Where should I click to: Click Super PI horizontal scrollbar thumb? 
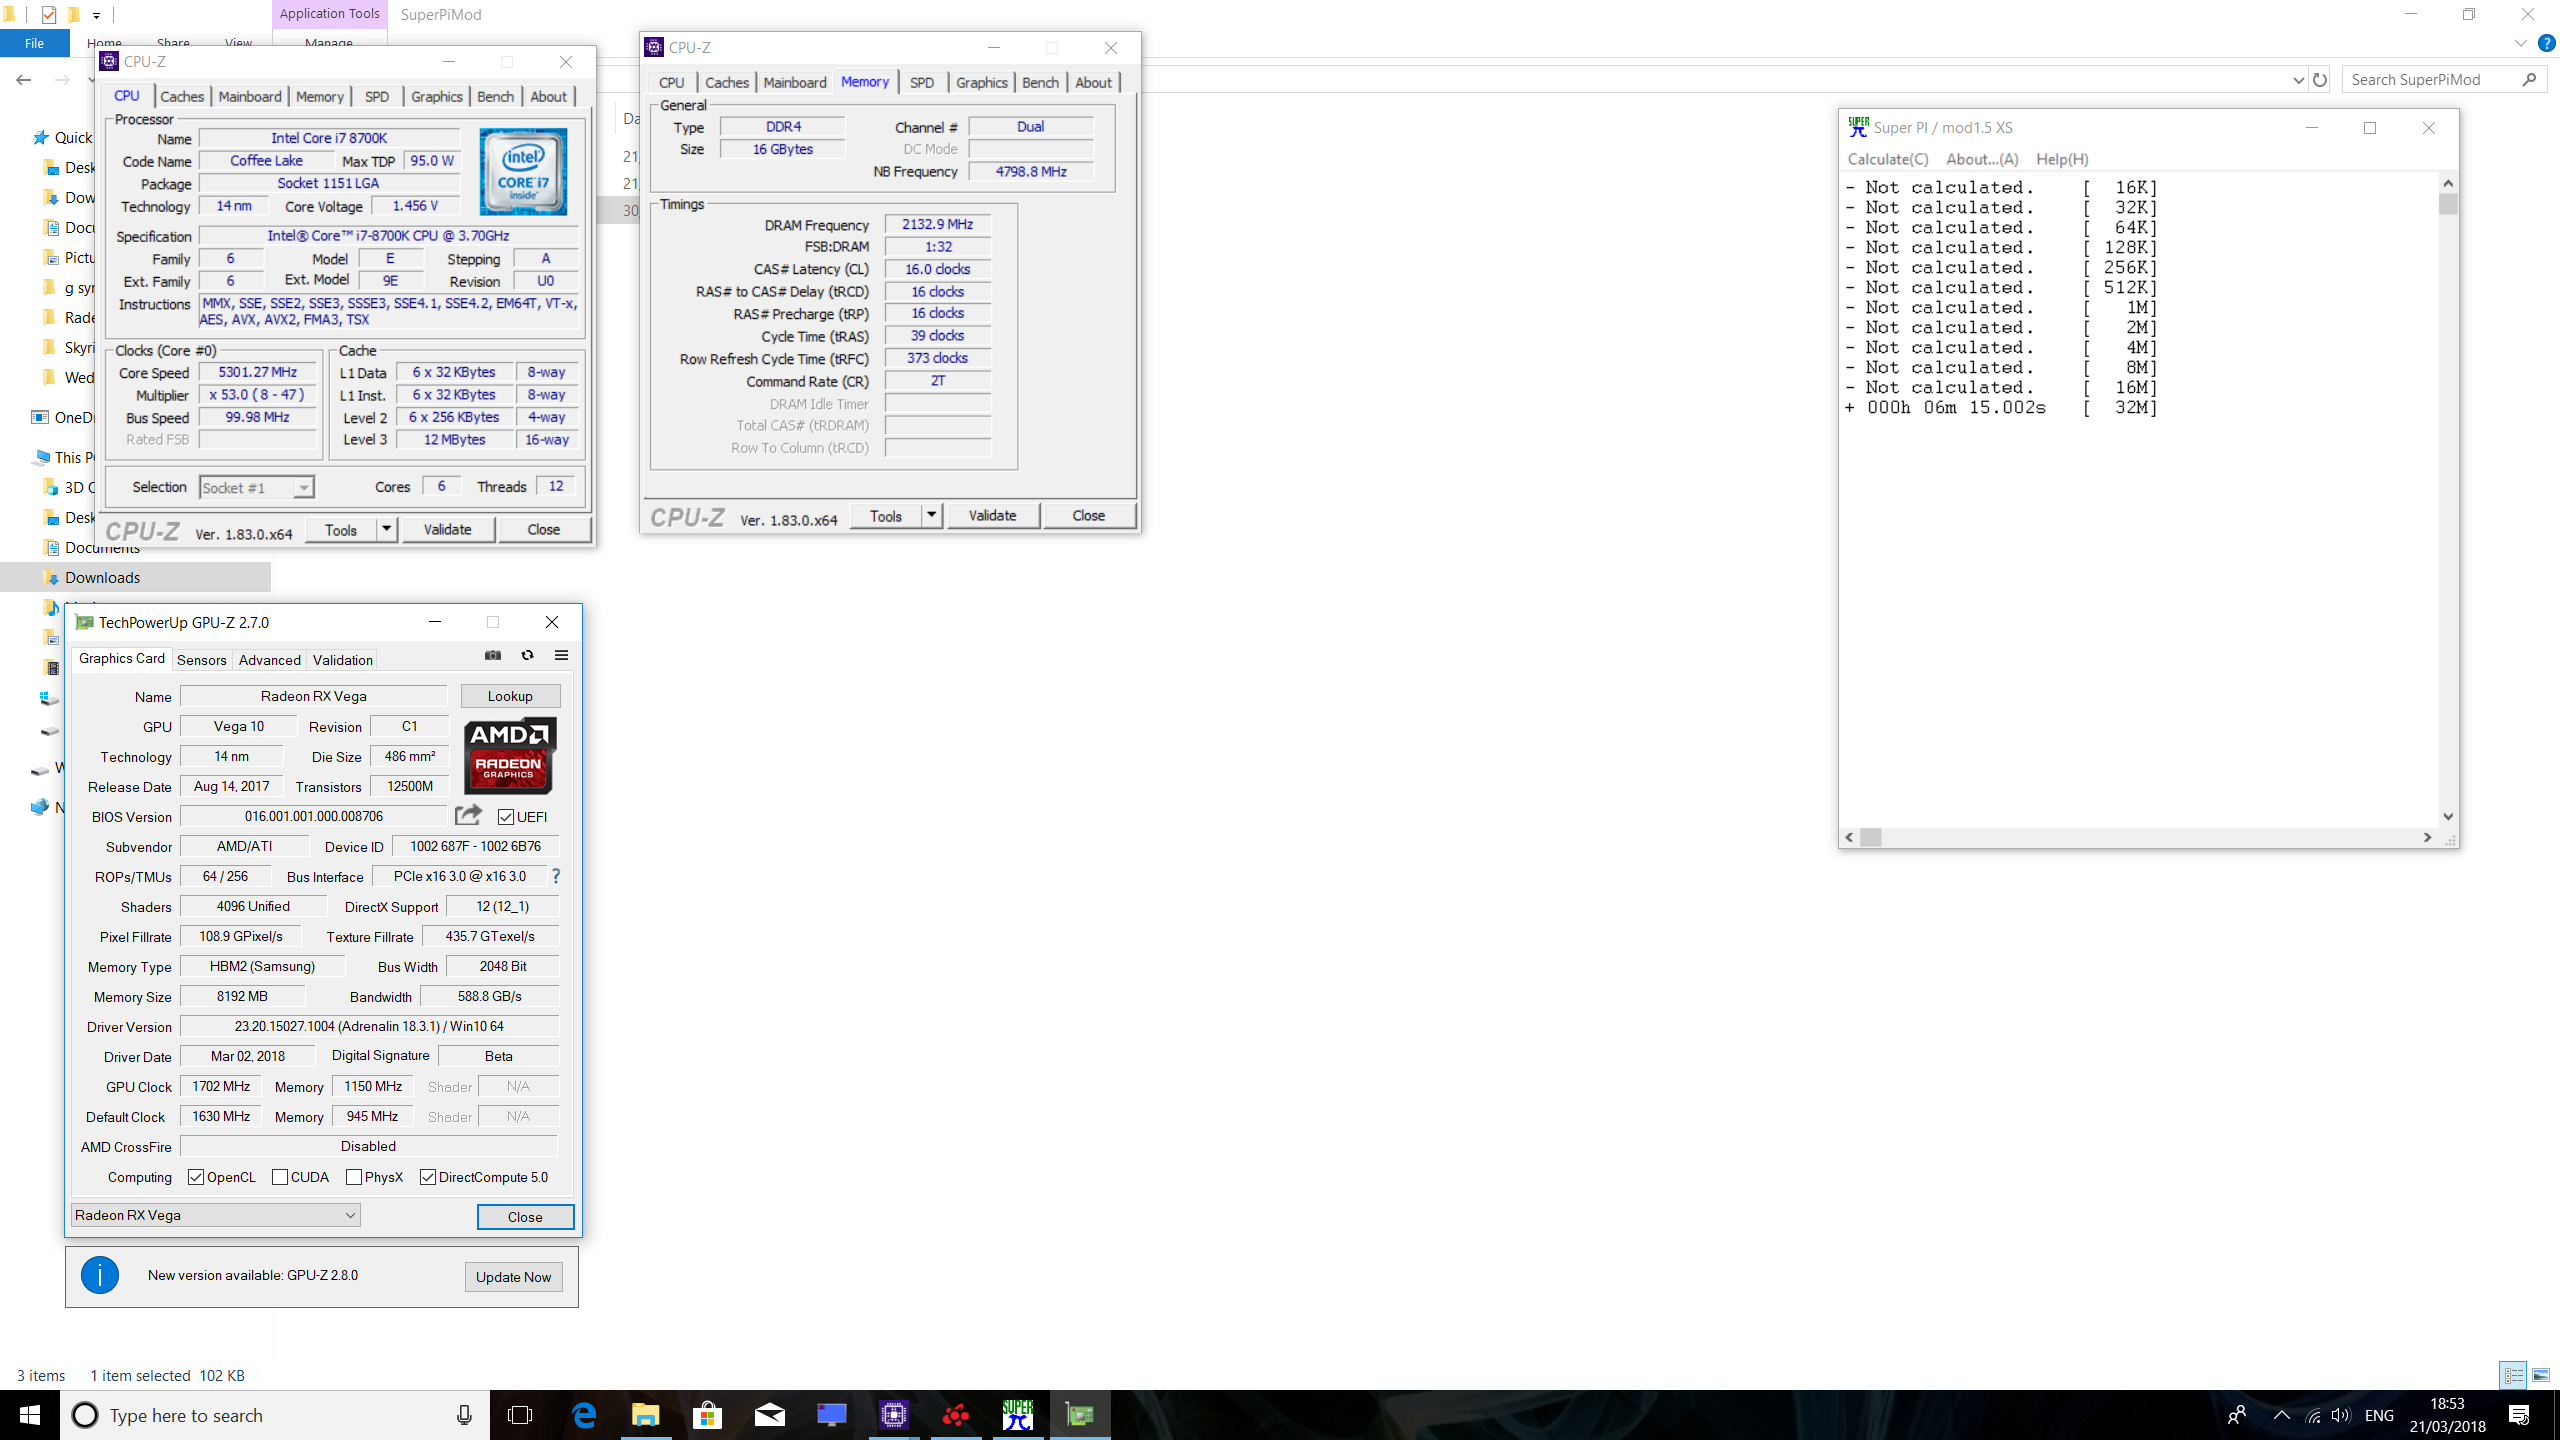point(1871,837)
